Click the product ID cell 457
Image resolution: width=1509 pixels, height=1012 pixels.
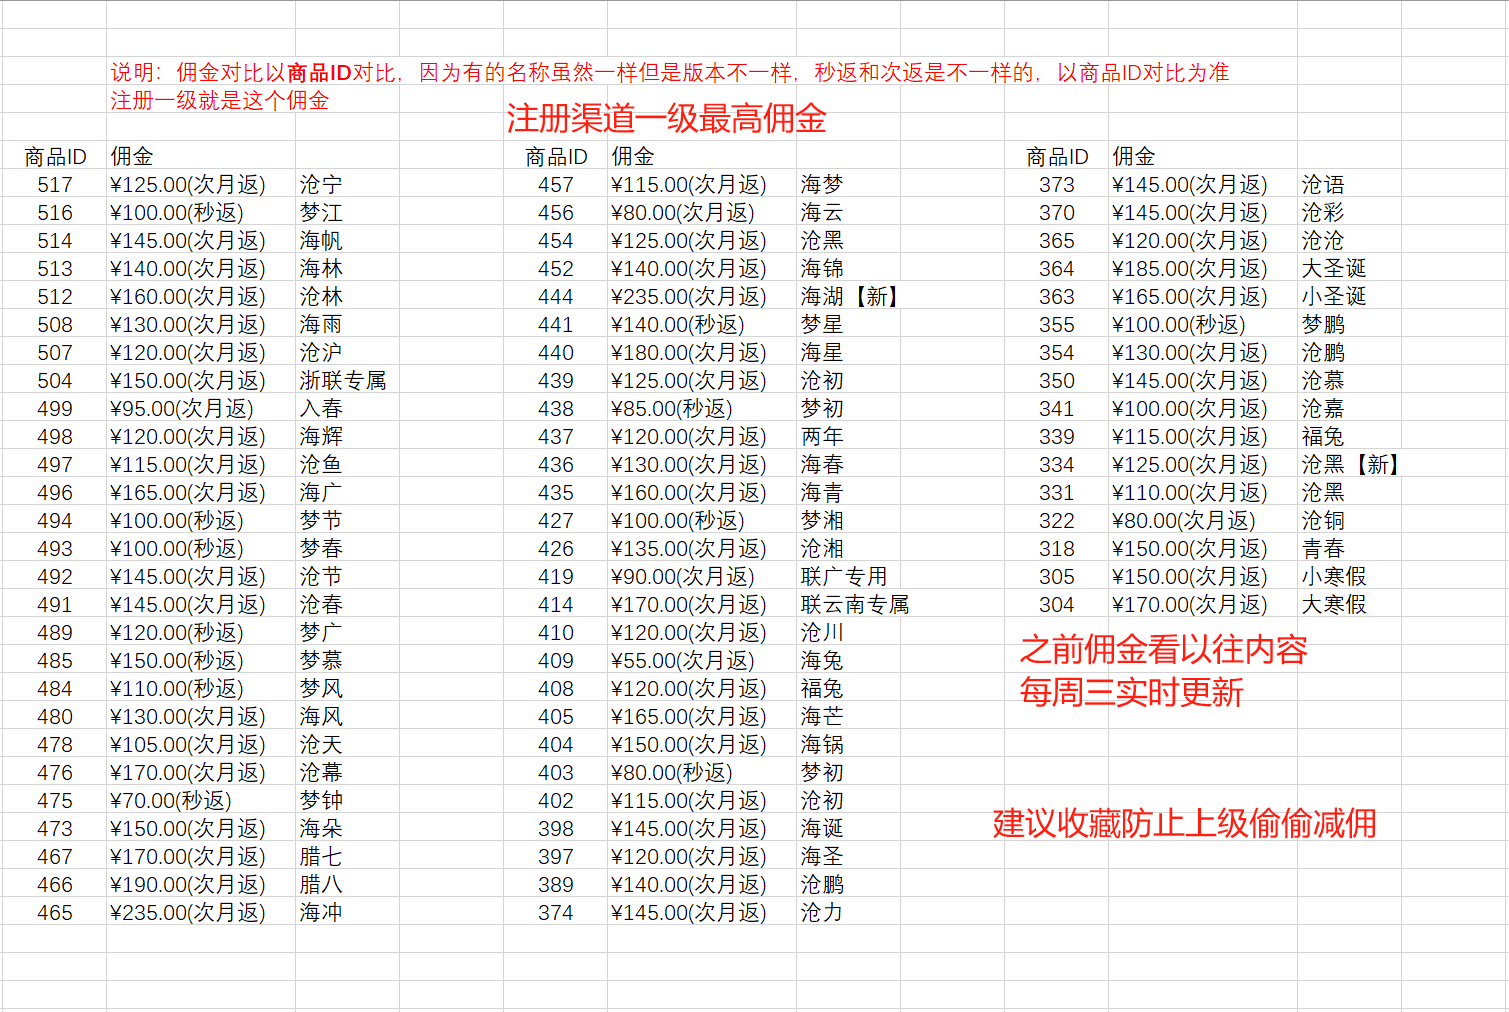(556, 185)
